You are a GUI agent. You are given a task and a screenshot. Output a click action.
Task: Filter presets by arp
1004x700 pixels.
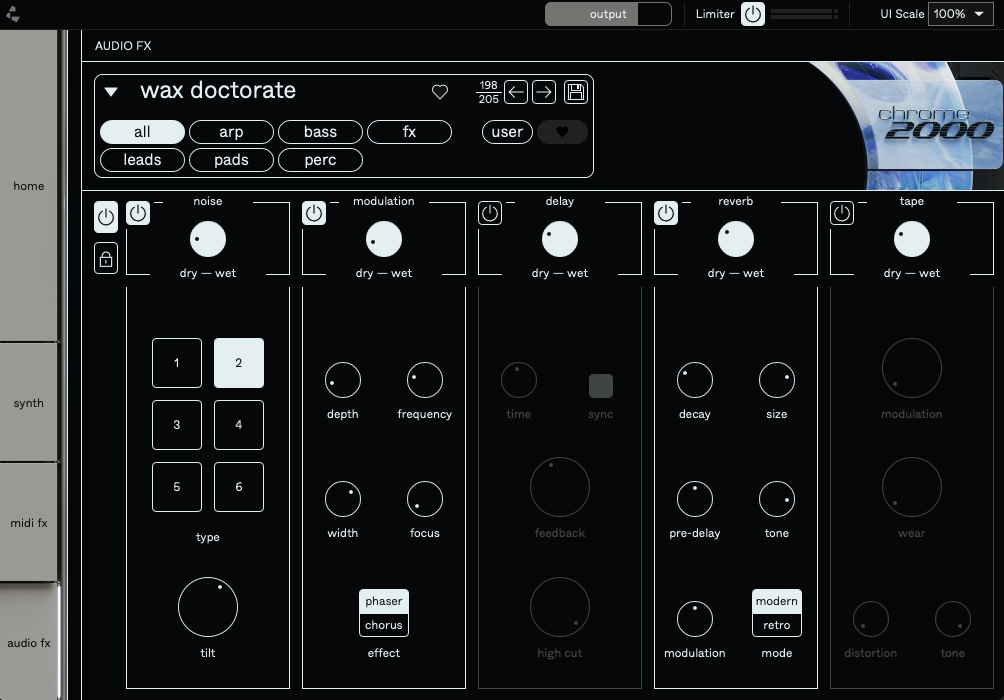click(x=231, y=132)
